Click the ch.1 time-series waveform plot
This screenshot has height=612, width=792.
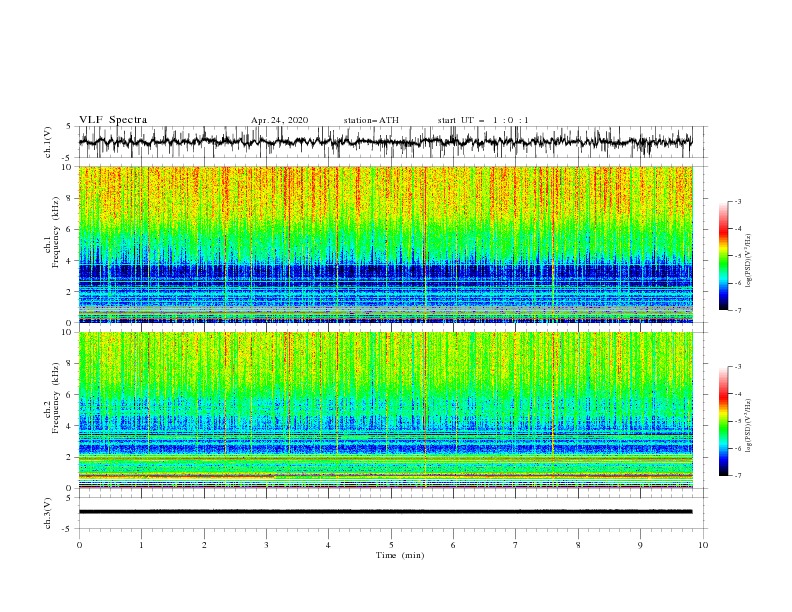point(385,142)
